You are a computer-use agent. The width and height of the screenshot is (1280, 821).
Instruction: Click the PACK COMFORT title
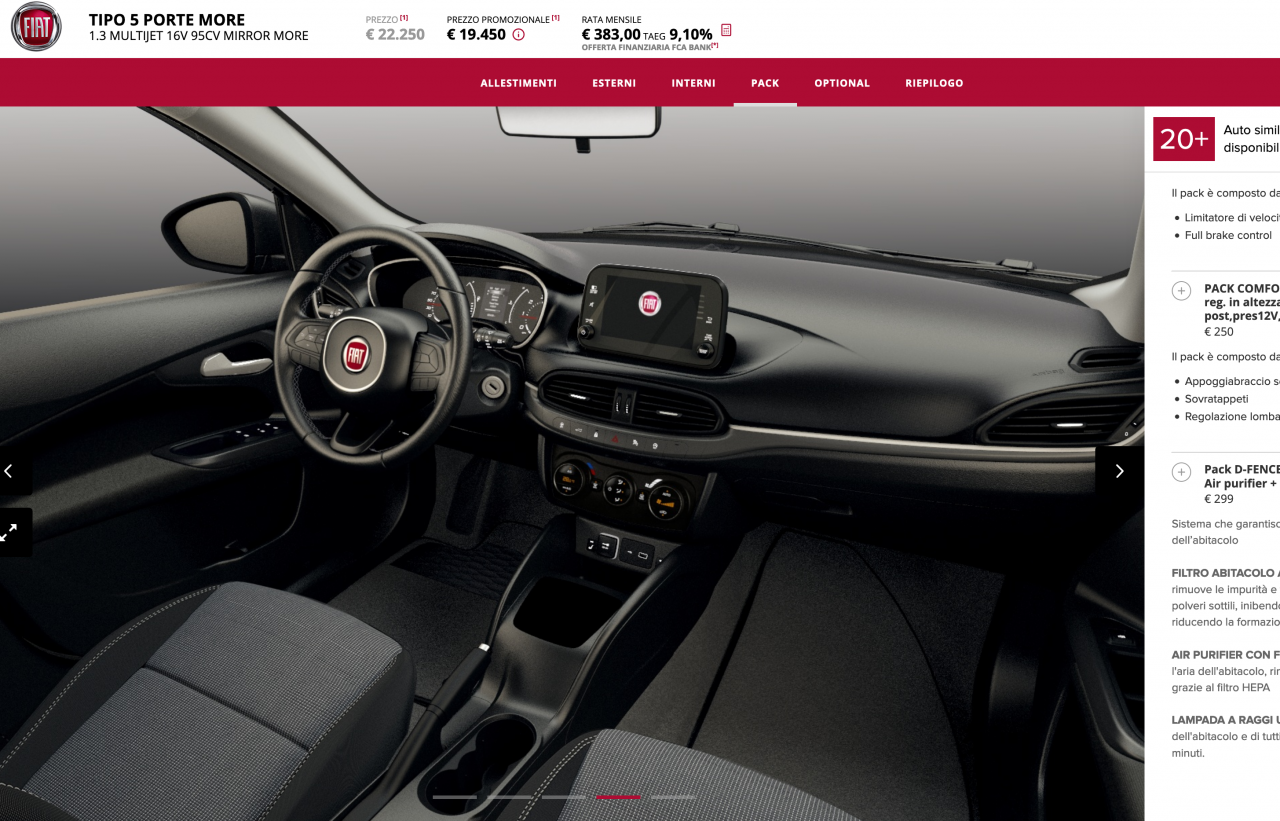(1242, 302)
